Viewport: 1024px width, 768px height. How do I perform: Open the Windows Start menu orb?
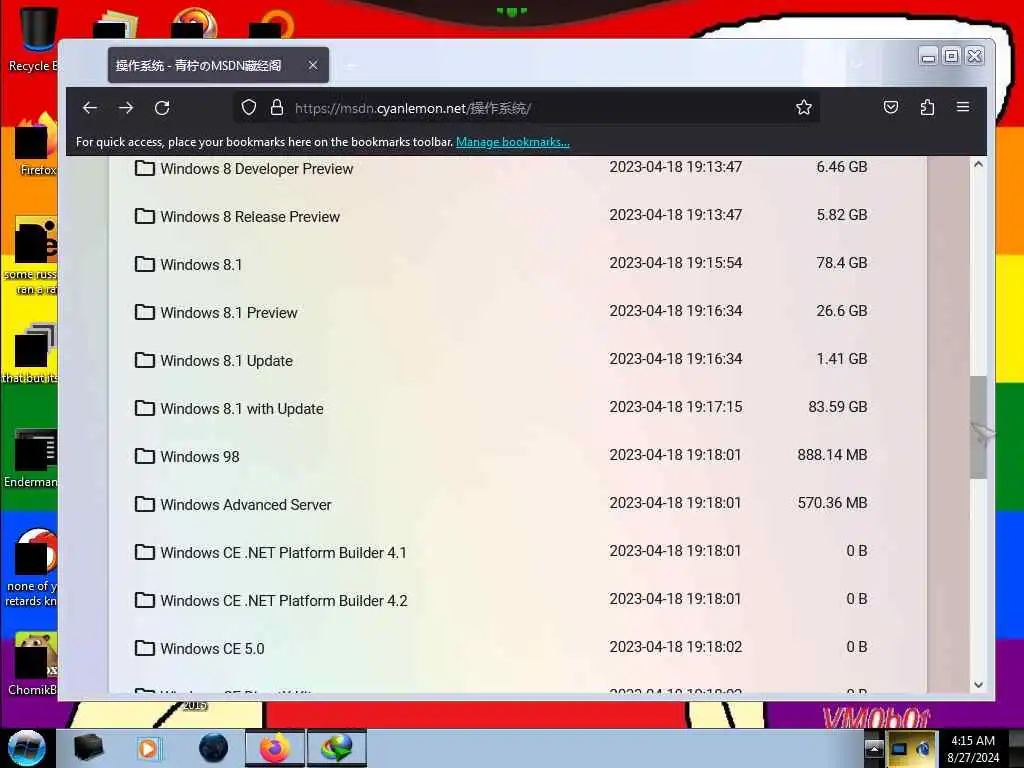pos(27,748)
